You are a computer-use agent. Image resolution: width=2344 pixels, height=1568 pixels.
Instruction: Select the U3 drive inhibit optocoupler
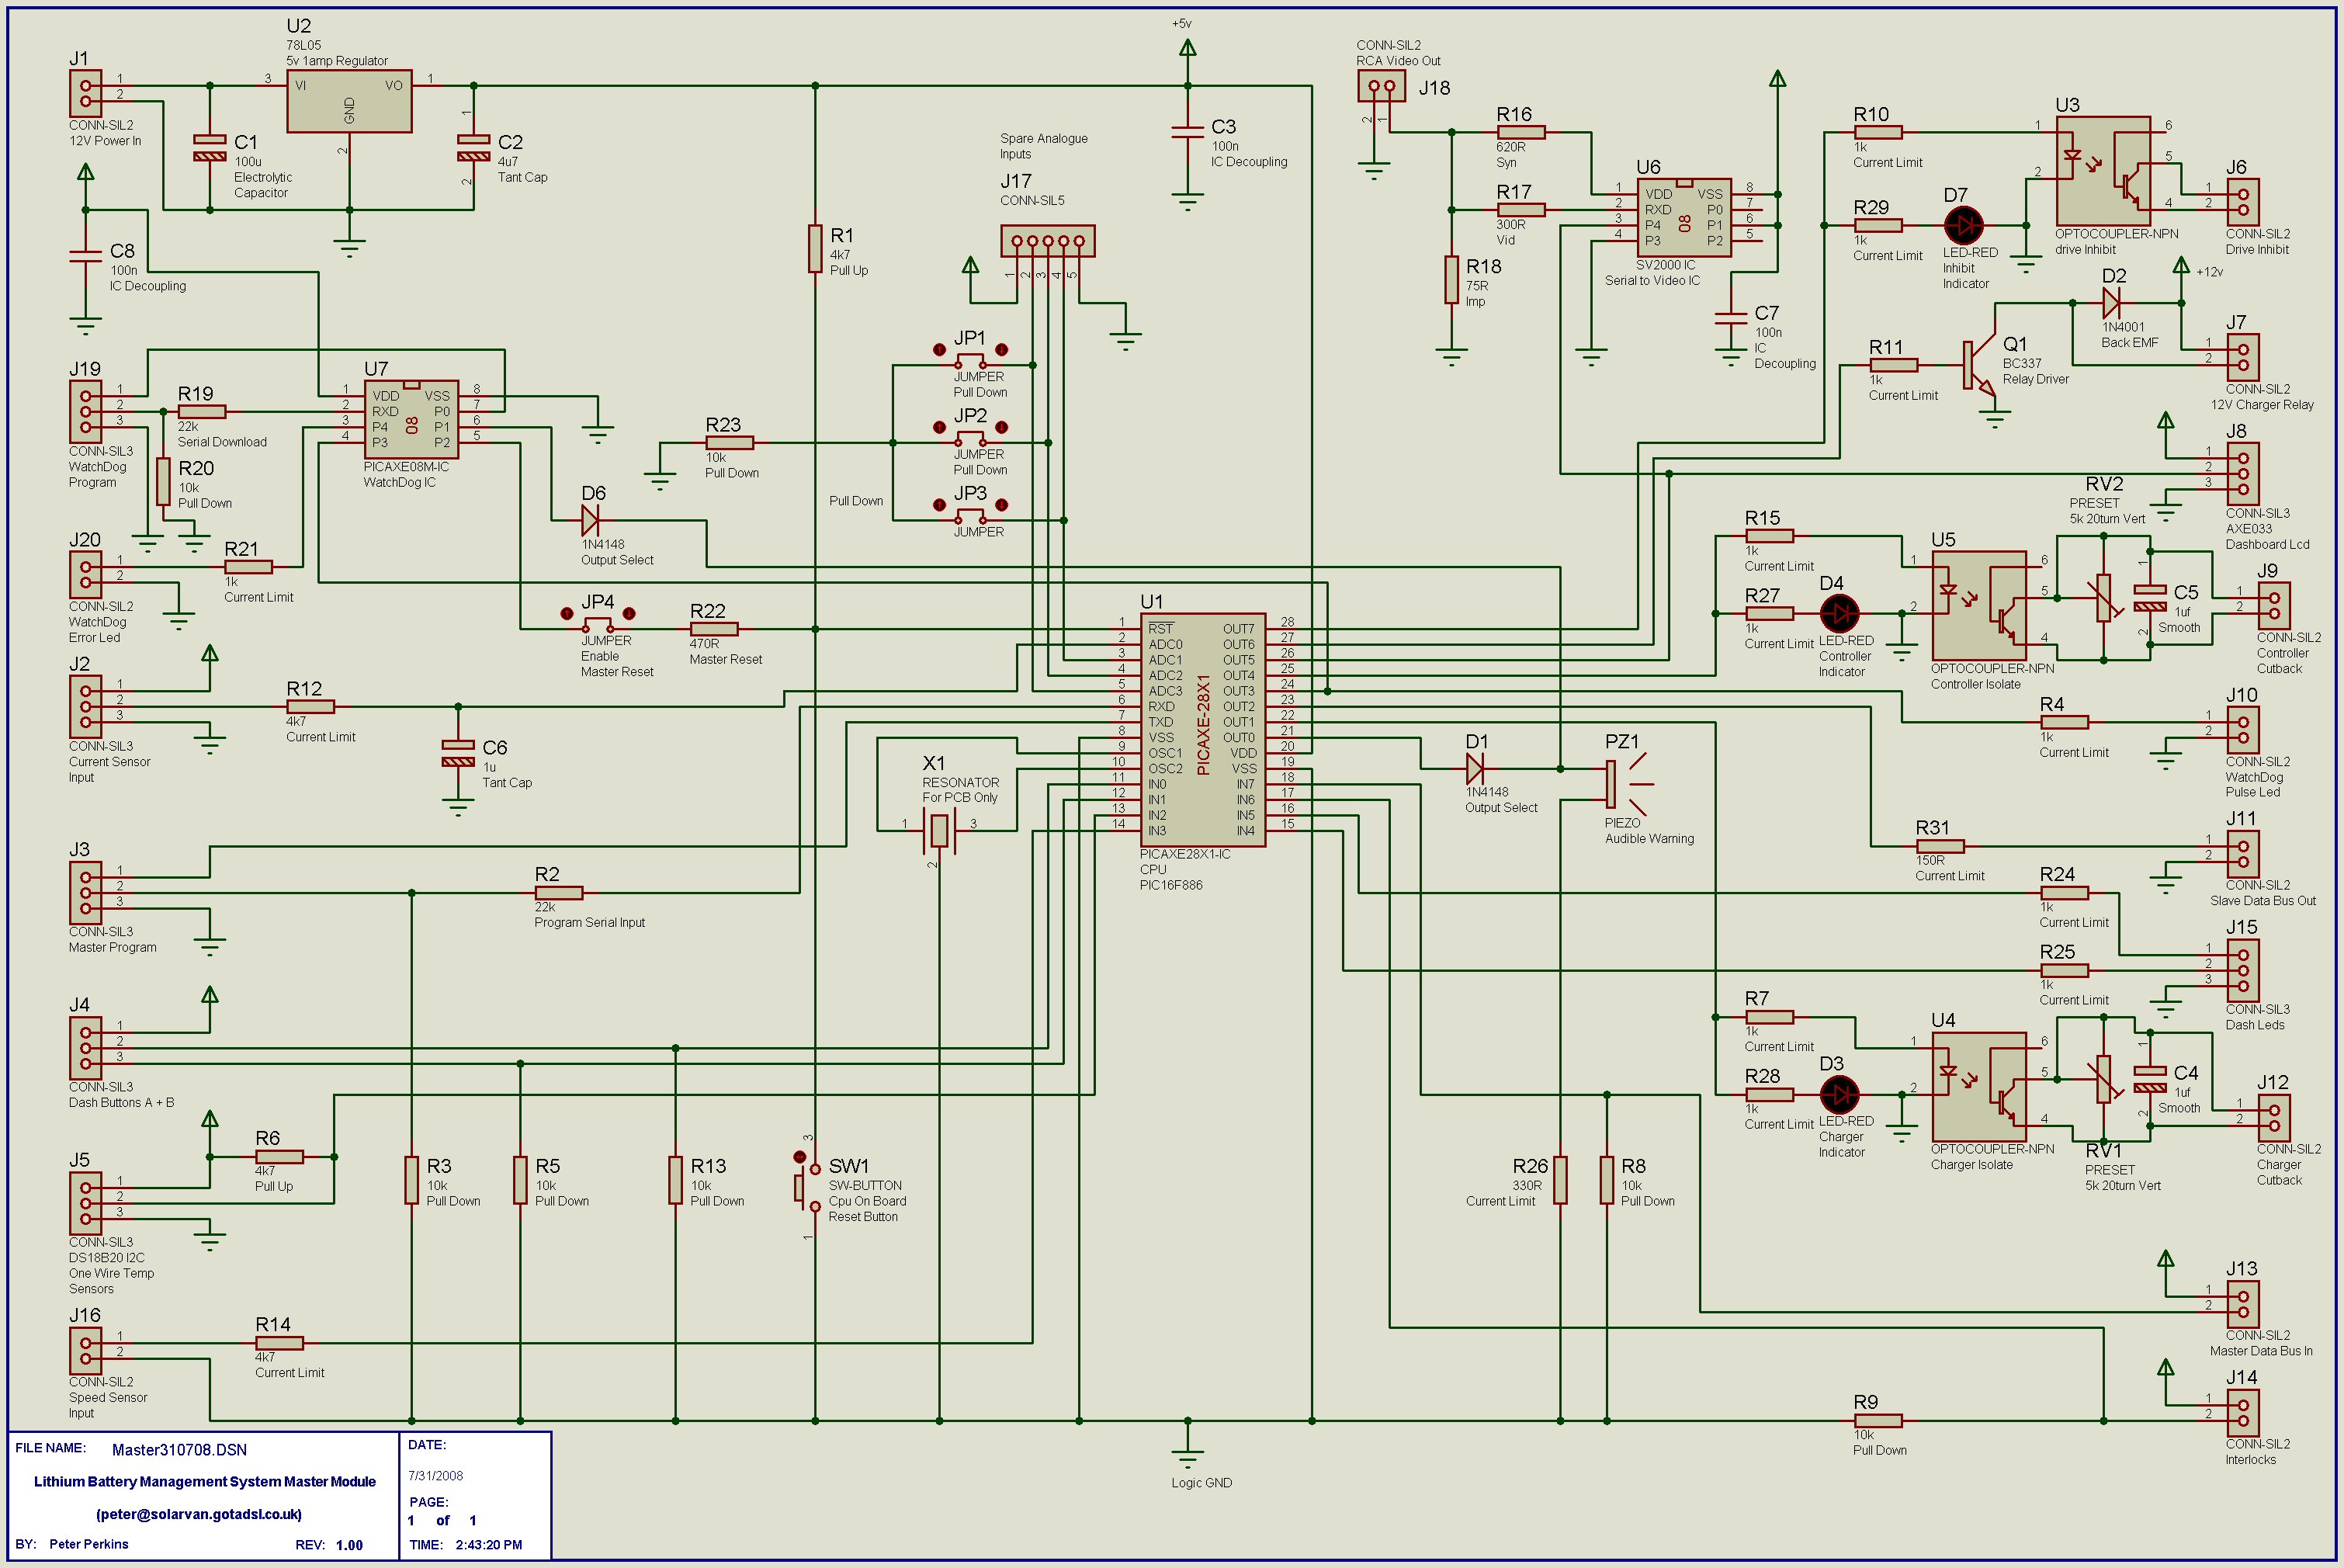2103,171
